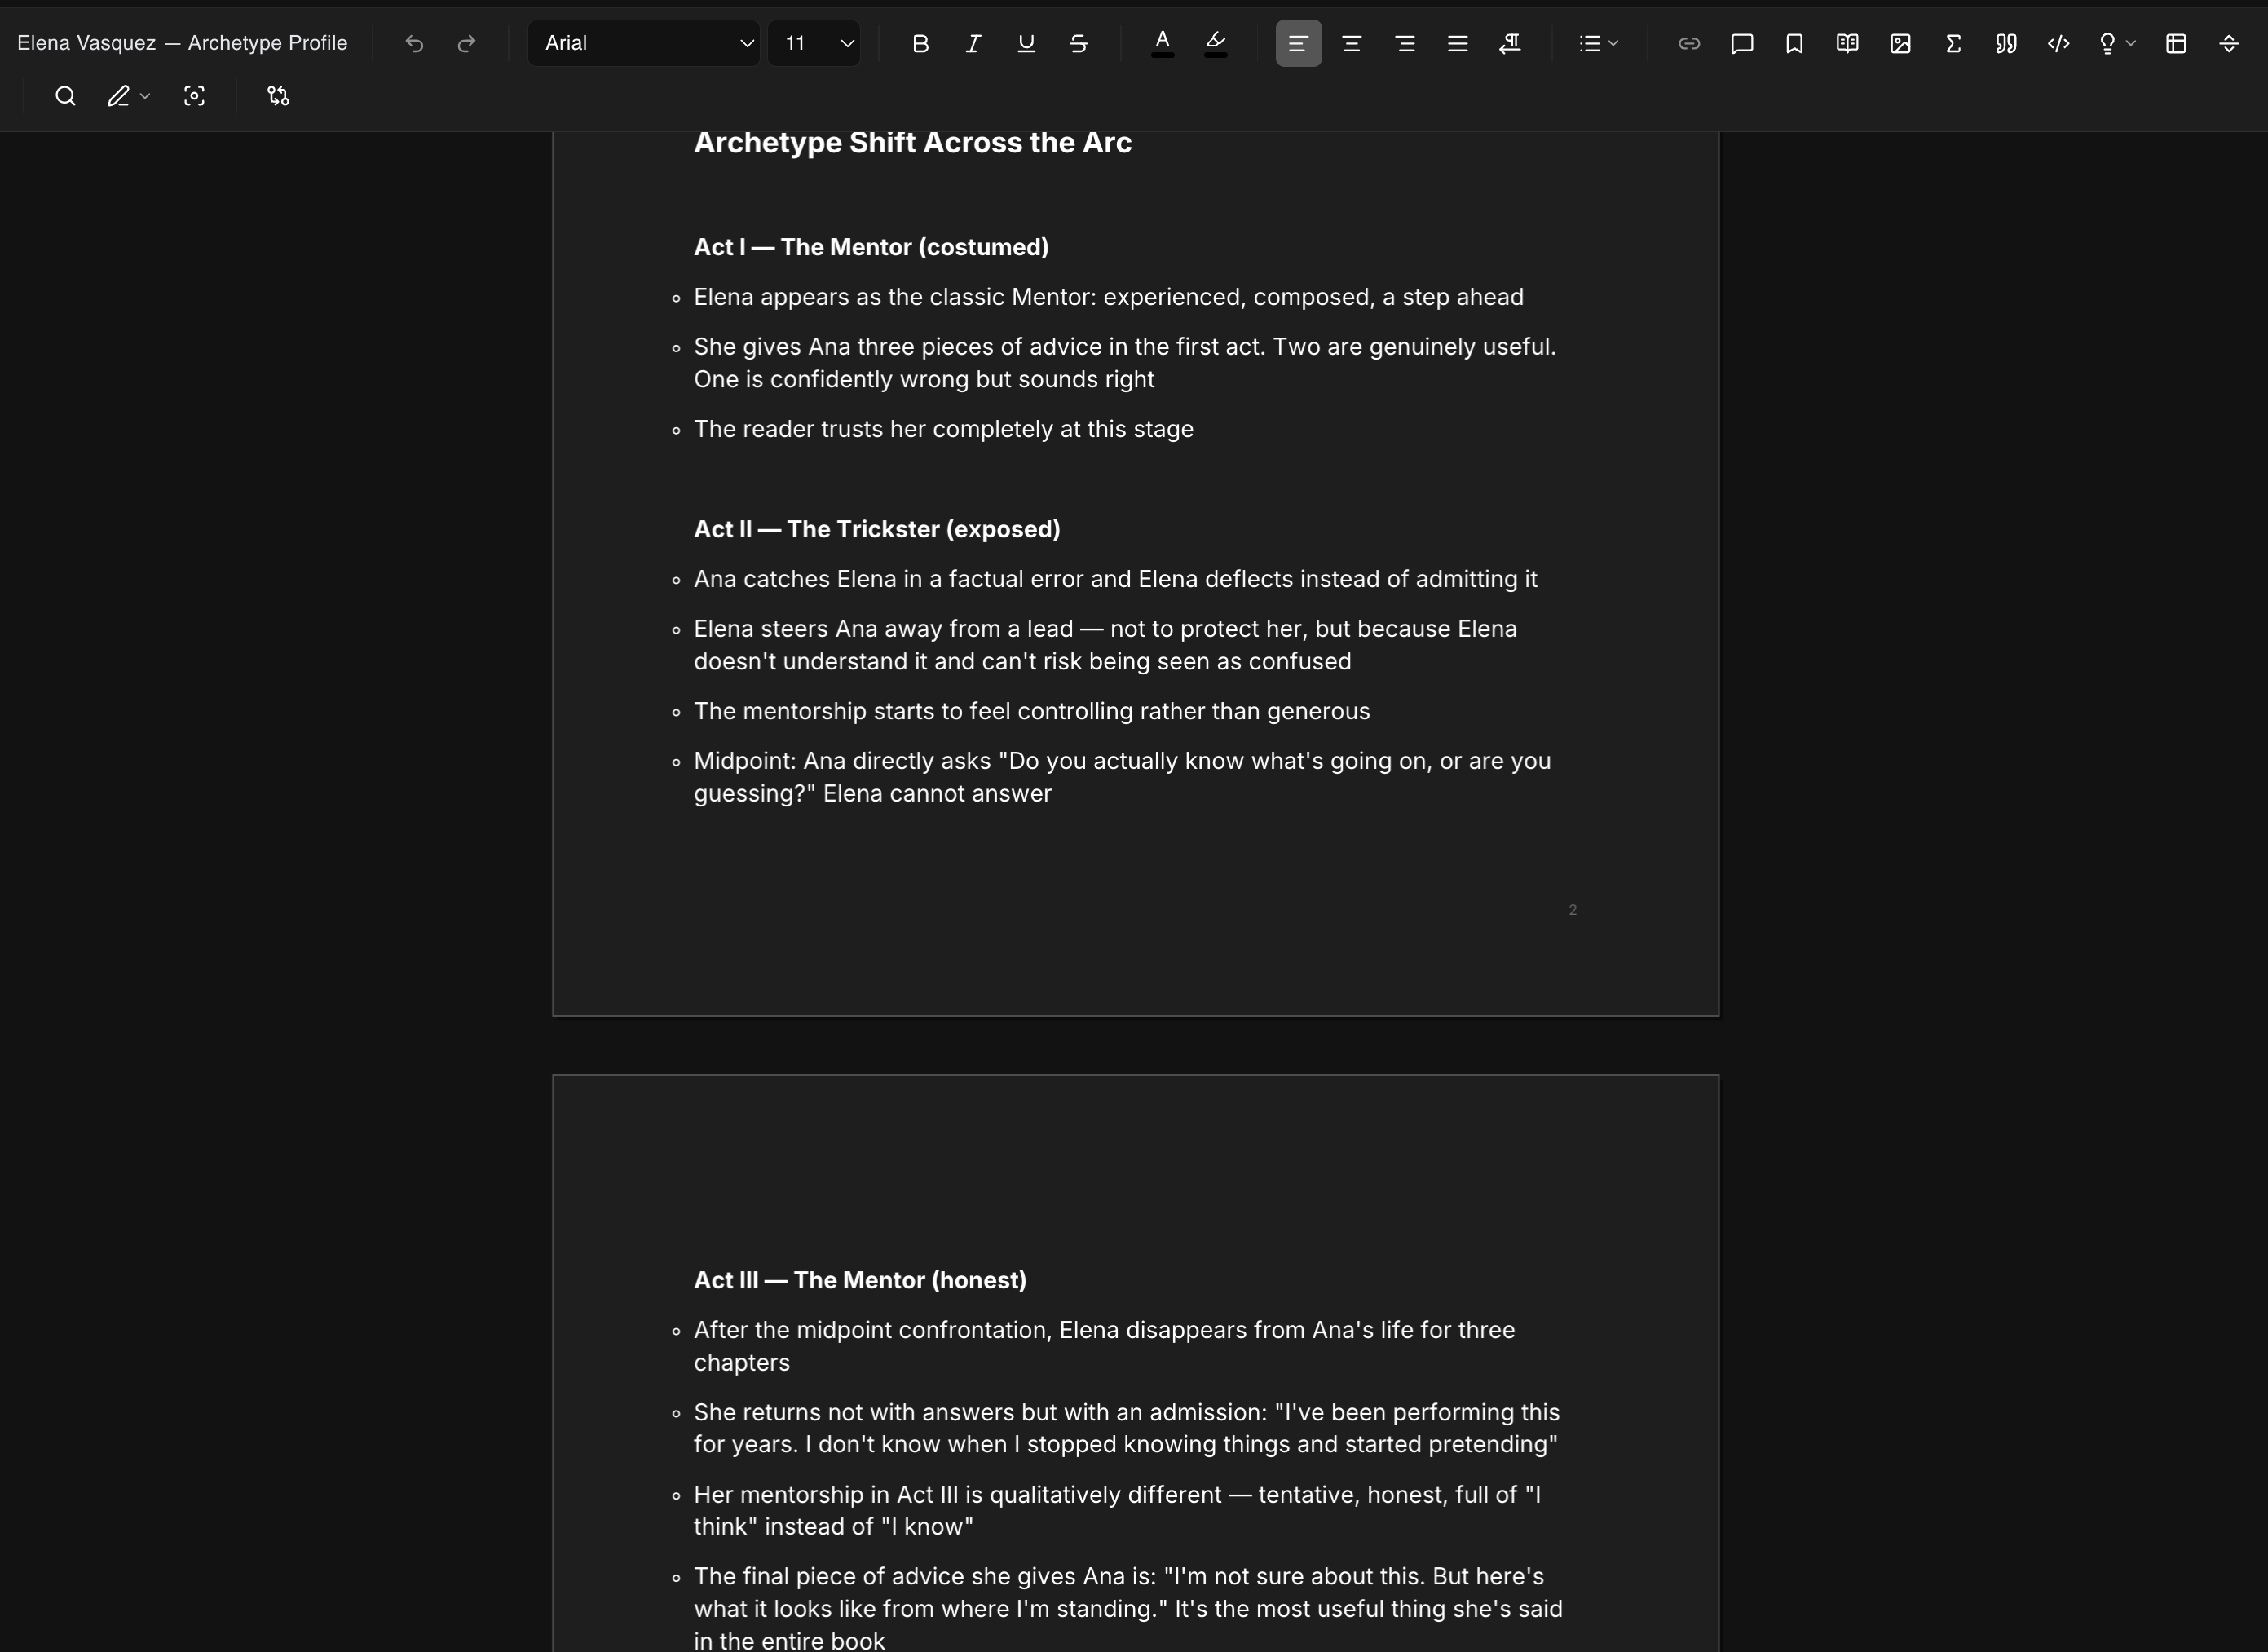The height and width of the screenshot is (1652, 2268).
Task: Toggle strikethrough formatting
Action: pyautogui.click(x=1078, y=44)
